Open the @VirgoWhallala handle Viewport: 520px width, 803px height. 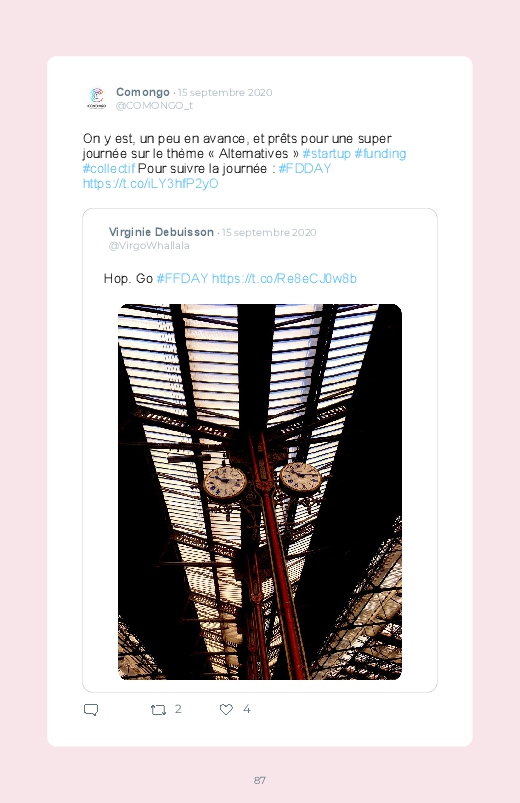pos(149,246)
